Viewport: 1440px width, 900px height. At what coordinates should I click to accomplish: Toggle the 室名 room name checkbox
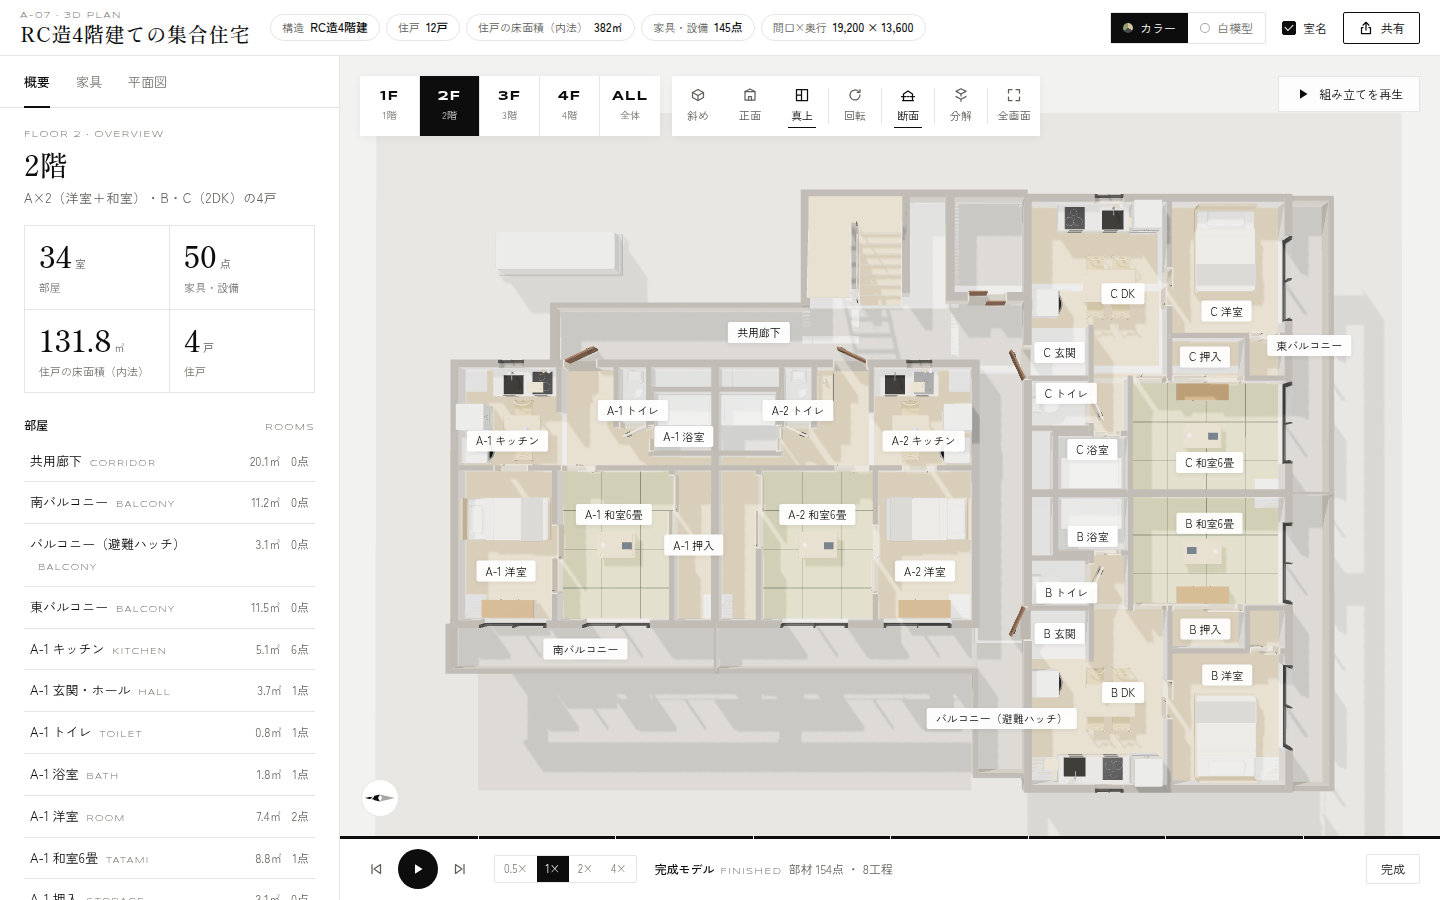pyautogui.click(x=1304, y=28)
